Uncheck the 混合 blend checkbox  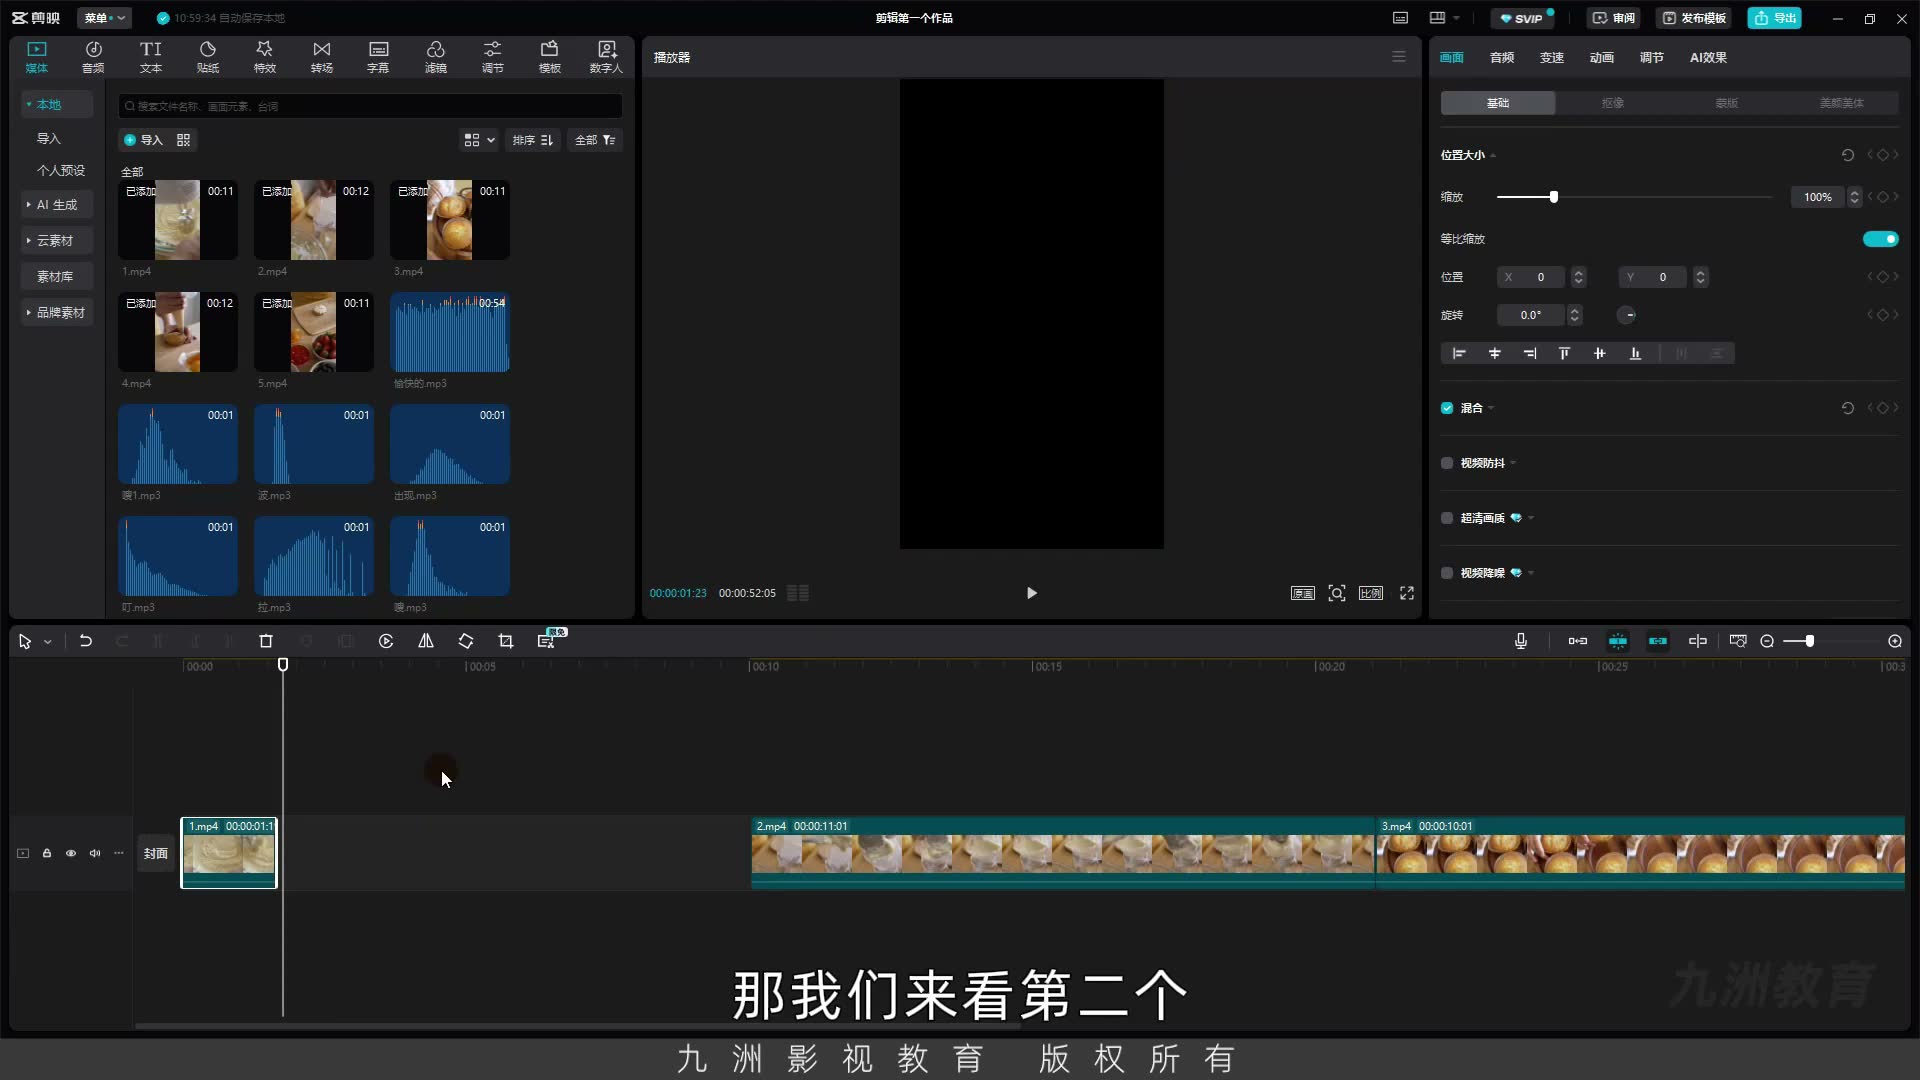tap(1447, 408)
